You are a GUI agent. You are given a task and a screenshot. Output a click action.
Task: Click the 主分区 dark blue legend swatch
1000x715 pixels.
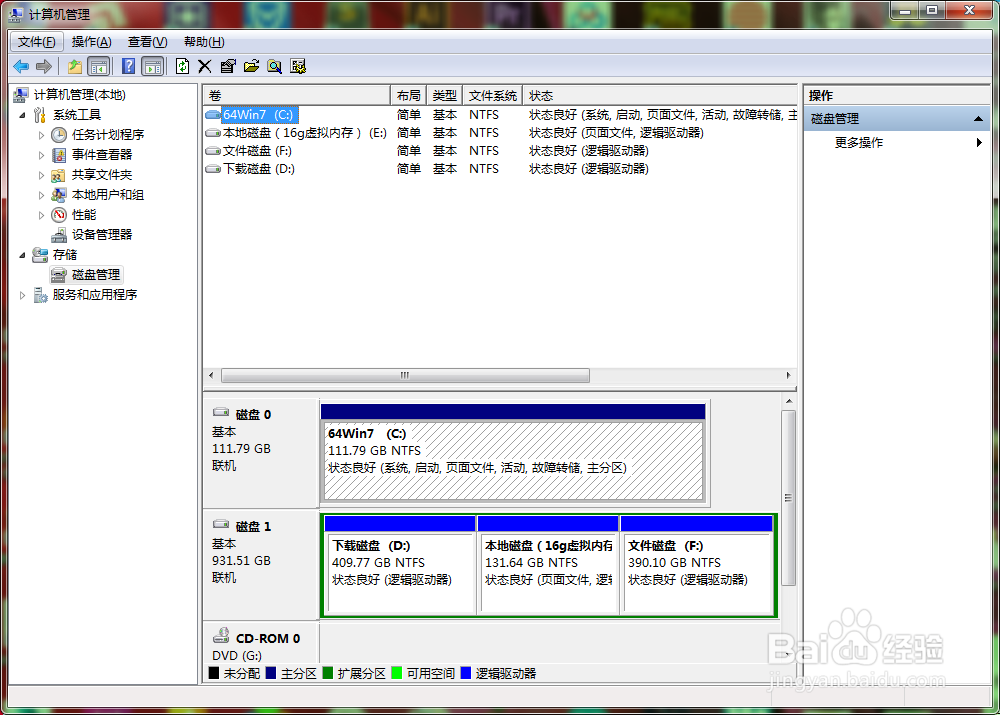(271, 673)
